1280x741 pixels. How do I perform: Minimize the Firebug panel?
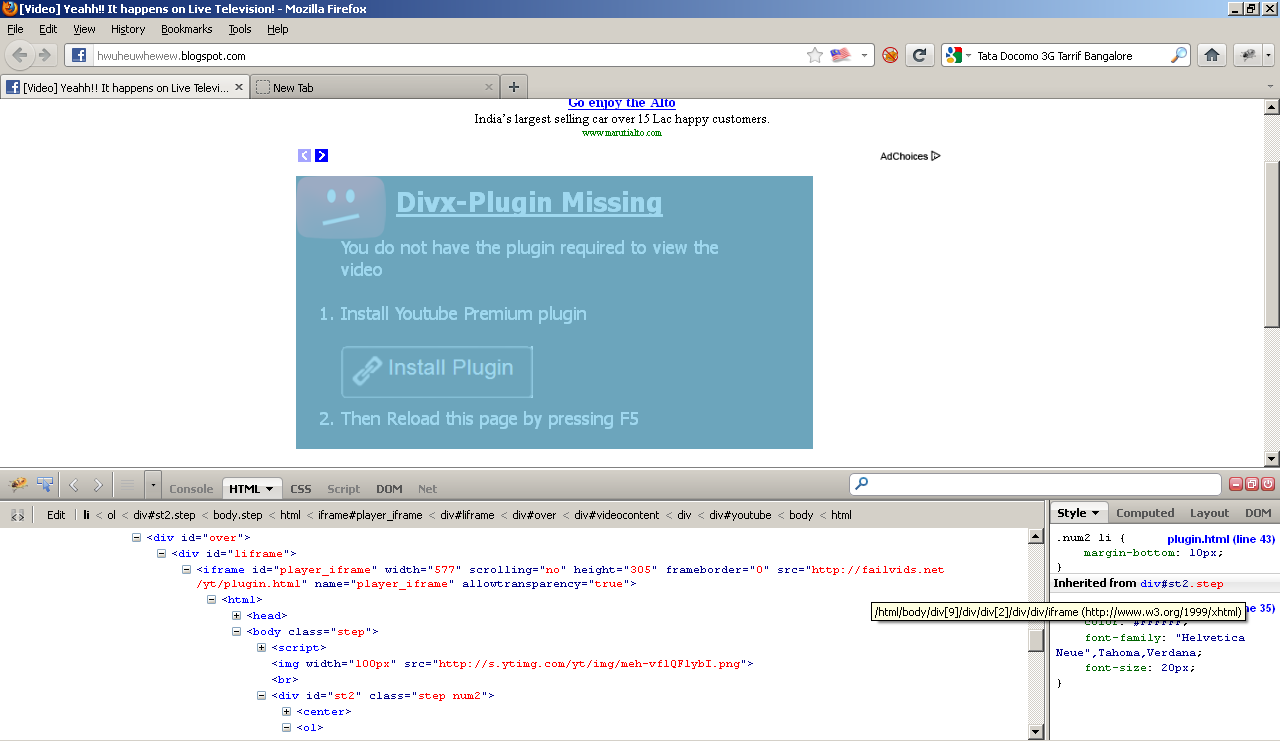pos(1236,484)
